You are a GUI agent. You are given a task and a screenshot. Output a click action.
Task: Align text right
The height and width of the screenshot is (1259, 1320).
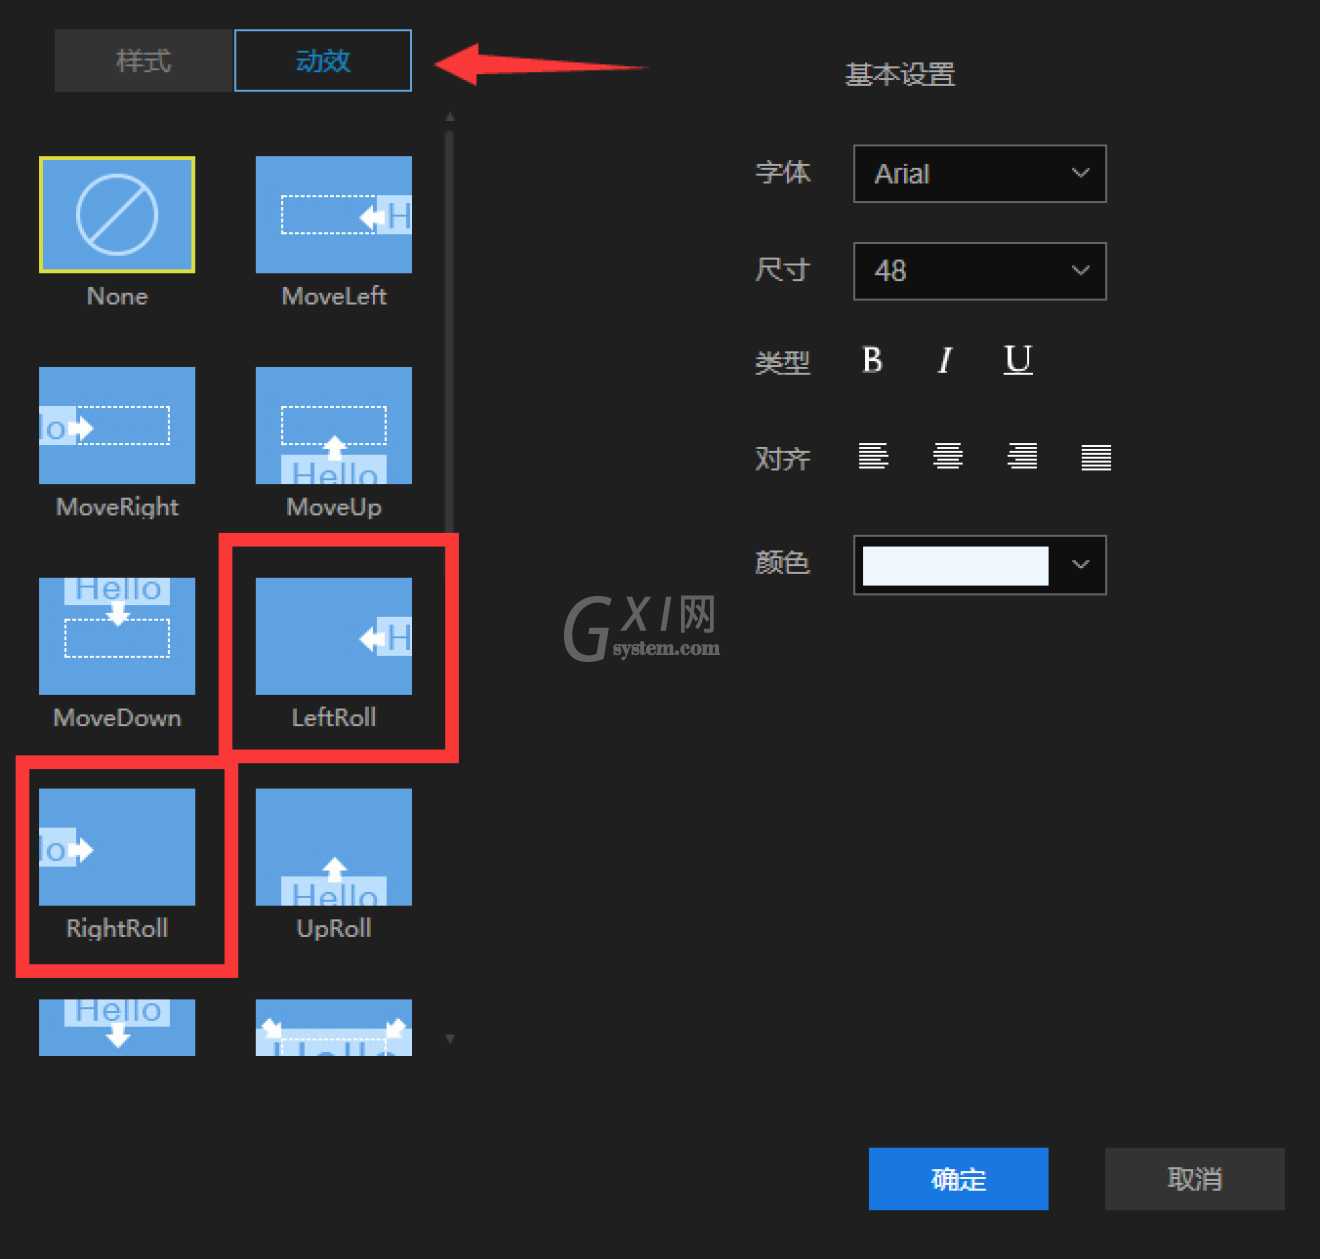1022,457
